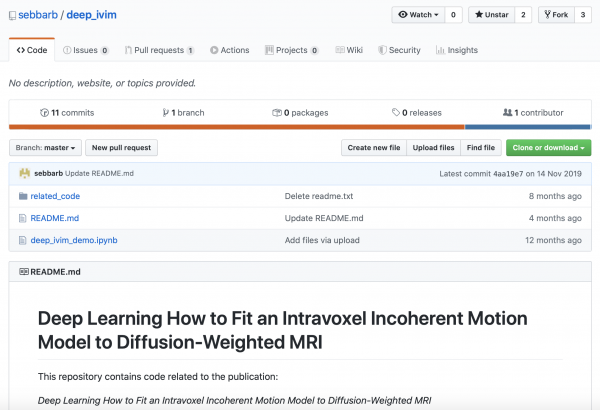
Task: Click the releases tag icon
Action: (x=396, y=113)
